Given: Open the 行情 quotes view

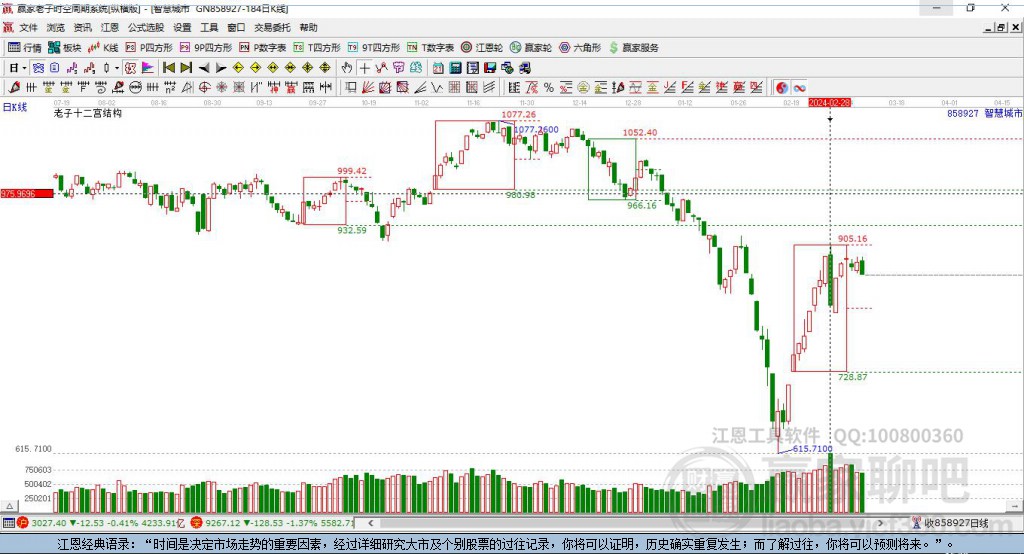Looking at the screenshot, I should tap(24, 48).
